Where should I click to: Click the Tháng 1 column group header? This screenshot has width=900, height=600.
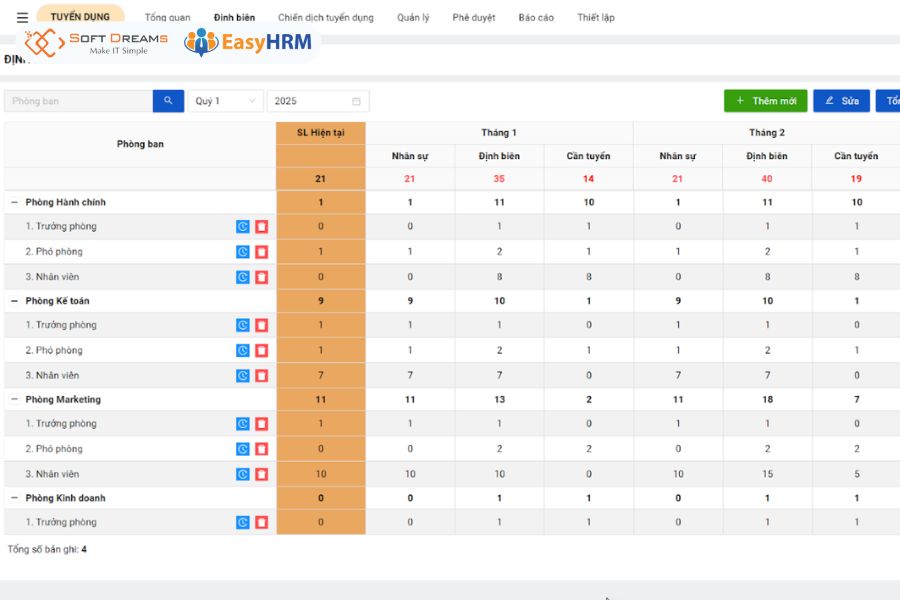click(499, 133)
